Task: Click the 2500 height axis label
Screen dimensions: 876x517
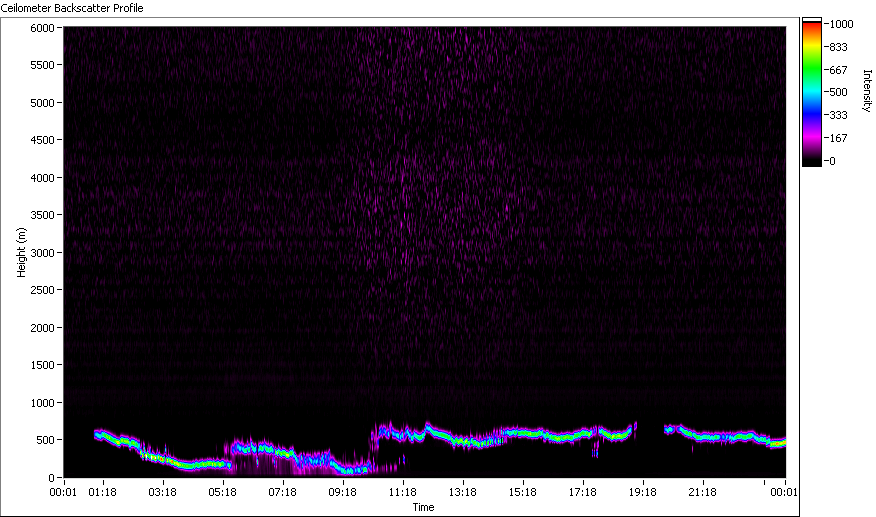Action: pyautogui.click(x=42, y=290)
